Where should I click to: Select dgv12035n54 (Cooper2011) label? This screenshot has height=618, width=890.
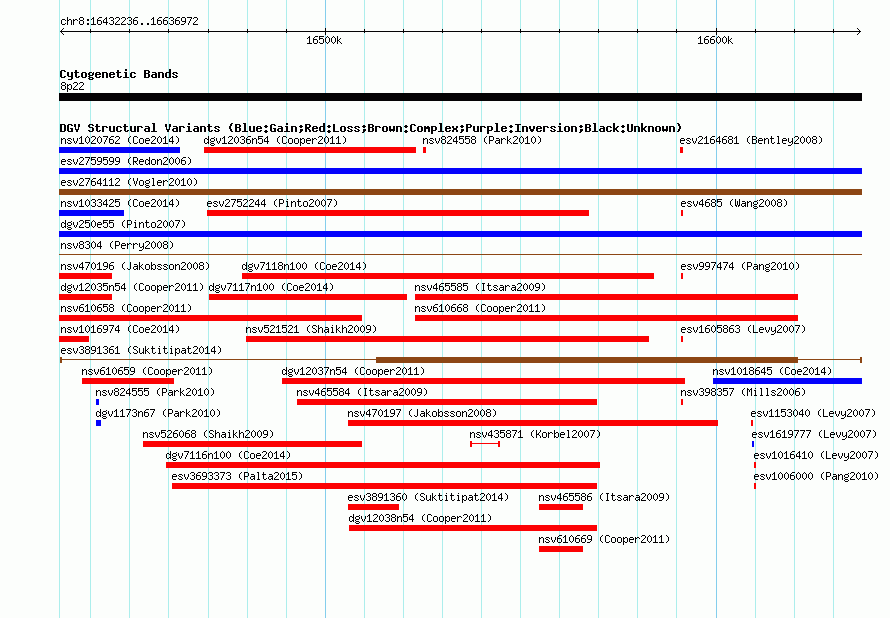coord(132,287)
